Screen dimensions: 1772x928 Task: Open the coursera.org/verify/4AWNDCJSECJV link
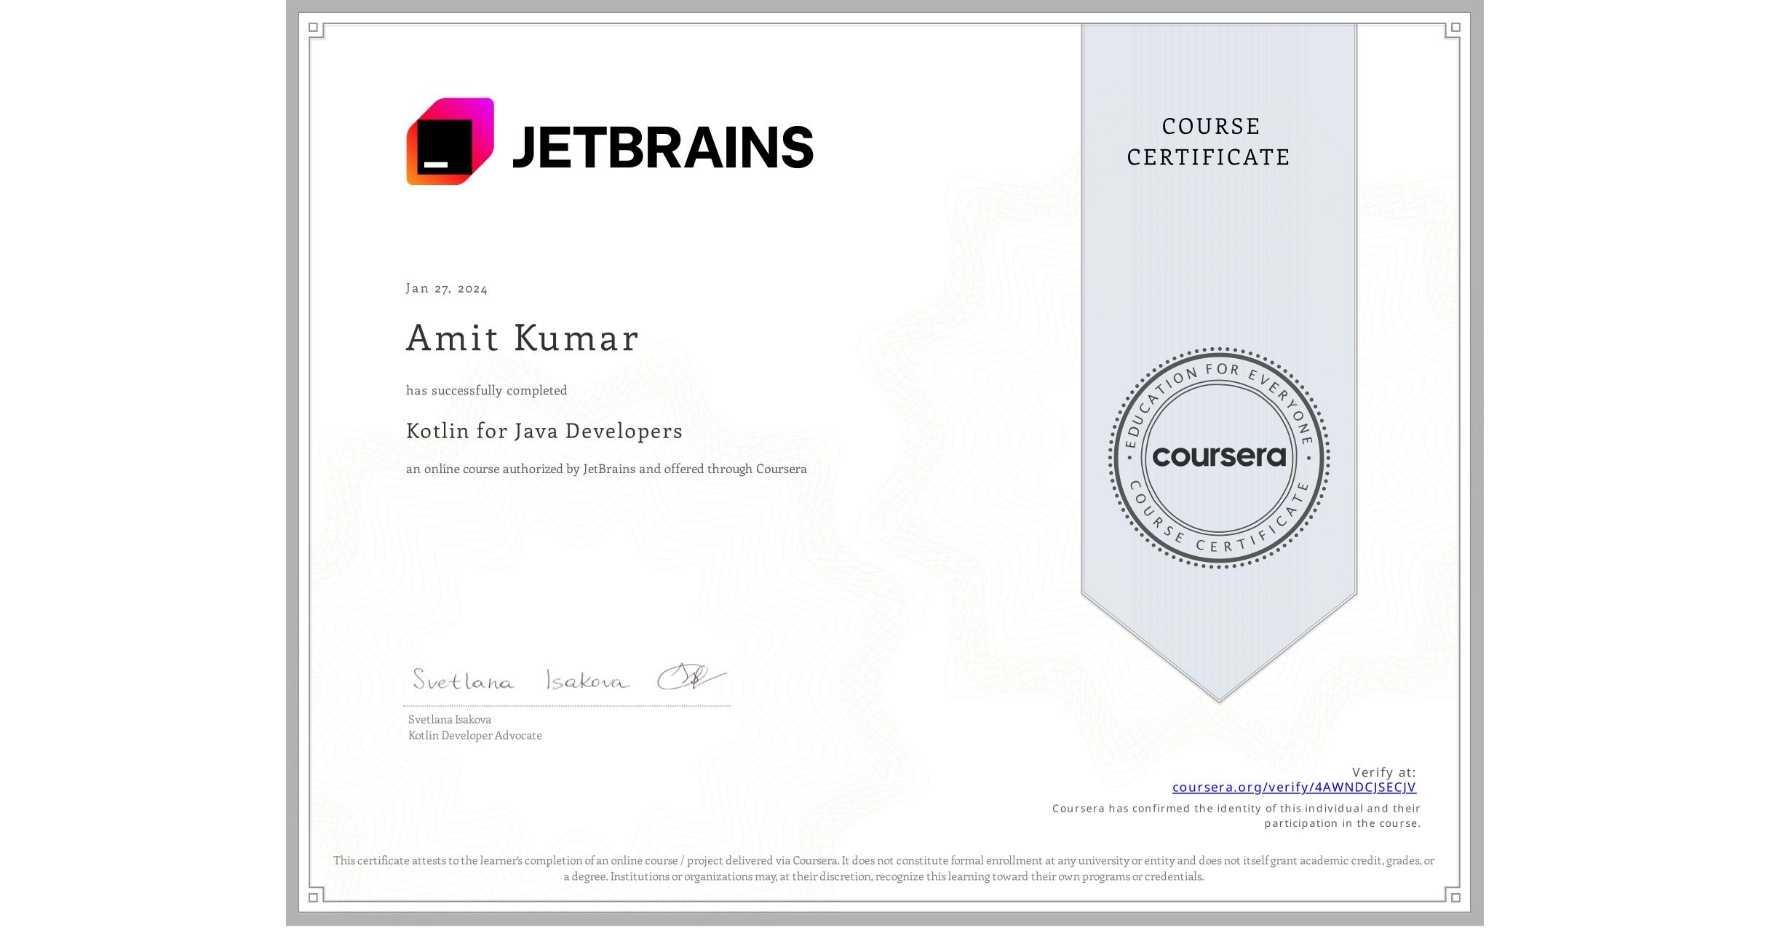pos(1292,788)
